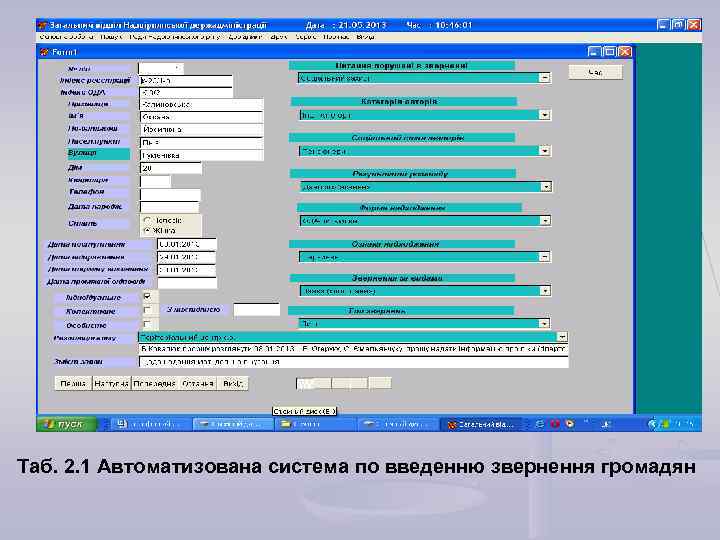Image resolution: width=720 pixels, height=540 pixels.
Task: Open the 'Резолюція кому' dropdown arrow
Action: [x=562, y=337]
